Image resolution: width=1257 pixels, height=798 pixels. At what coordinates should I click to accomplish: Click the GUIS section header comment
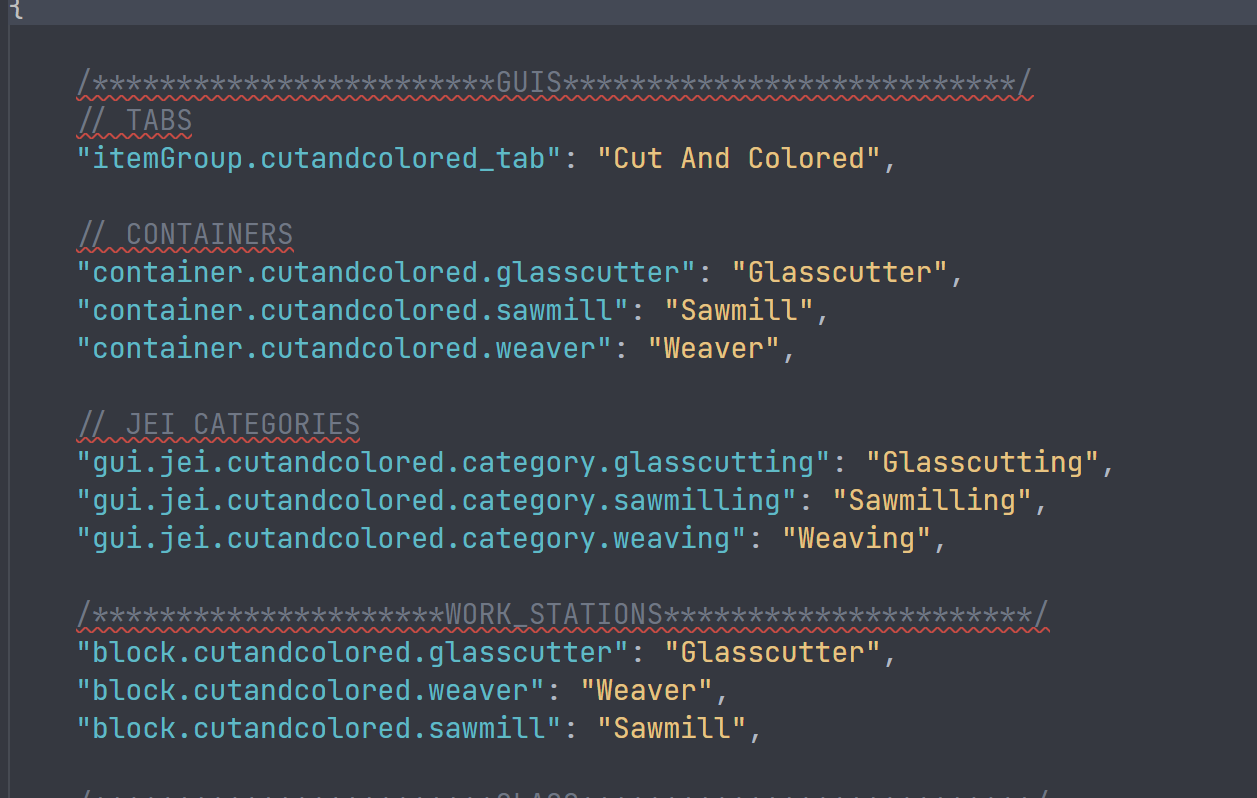tap(555, 82)
